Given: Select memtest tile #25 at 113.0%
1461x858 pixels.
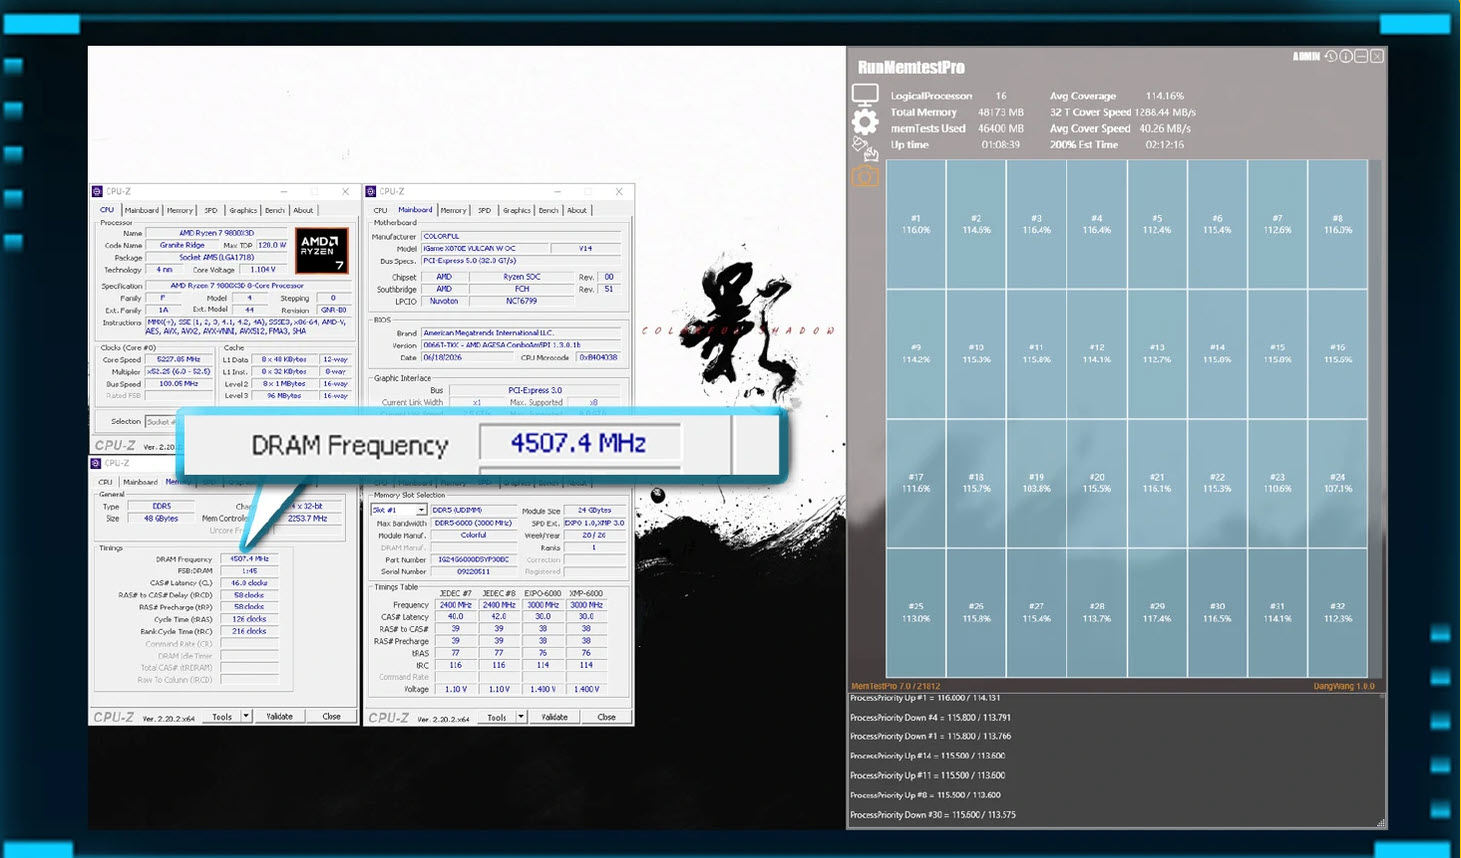Looking at the screenshot, I should (x=916, y=613).
